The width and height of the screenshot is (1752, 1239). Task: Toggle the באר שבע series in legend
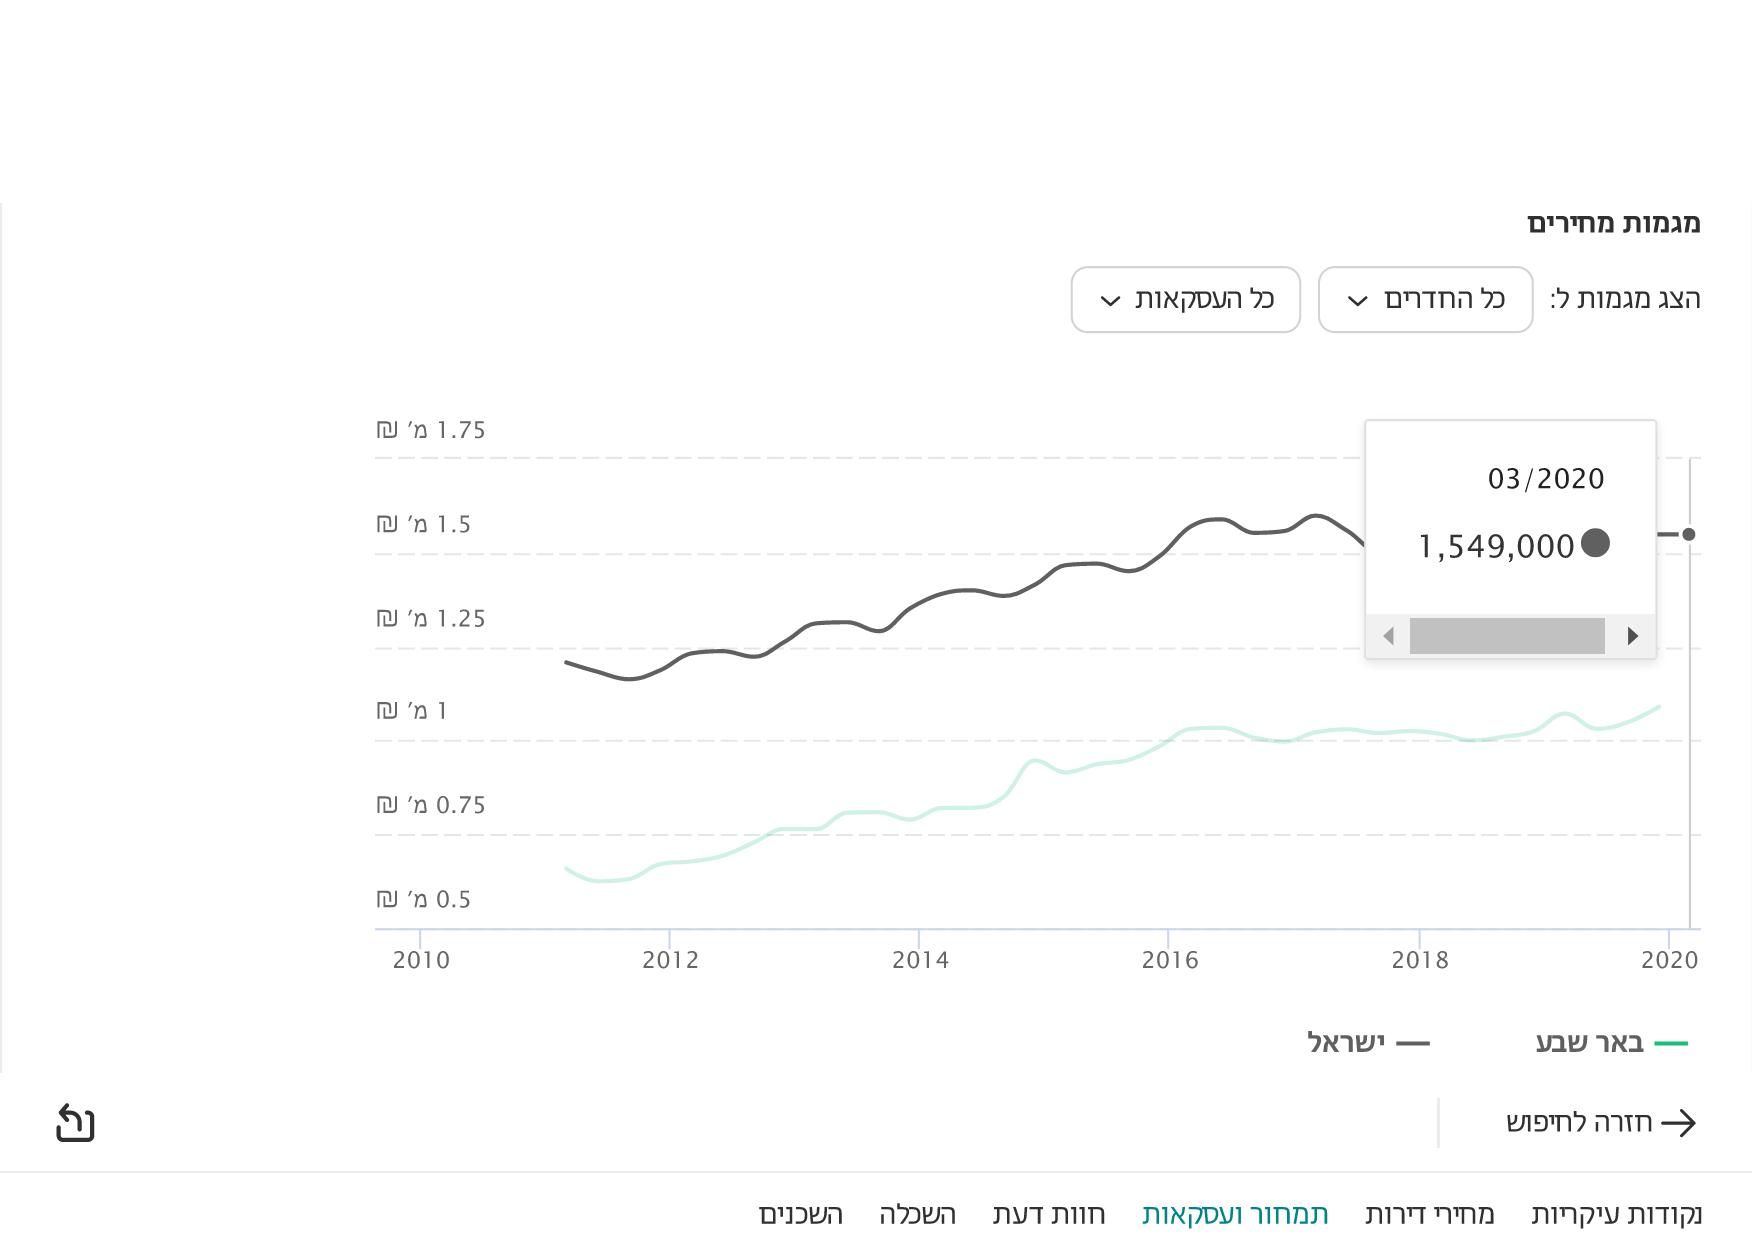click(x=1611, y=1043)
